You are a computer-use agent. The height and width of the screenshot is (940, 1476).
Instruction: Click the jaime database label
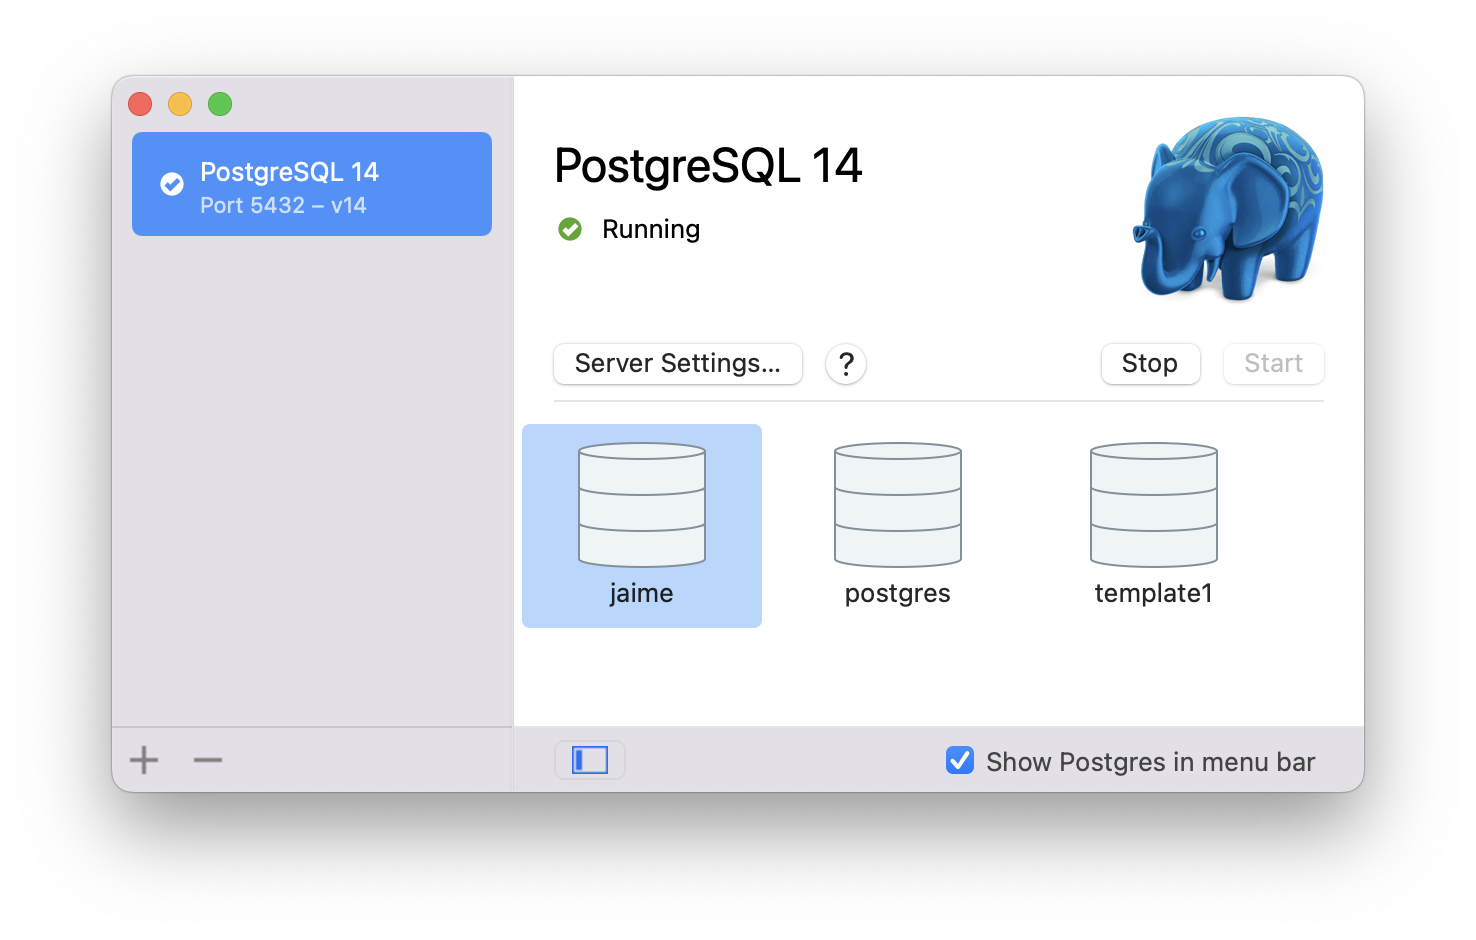pyautogui.click(x=641, y=593)
